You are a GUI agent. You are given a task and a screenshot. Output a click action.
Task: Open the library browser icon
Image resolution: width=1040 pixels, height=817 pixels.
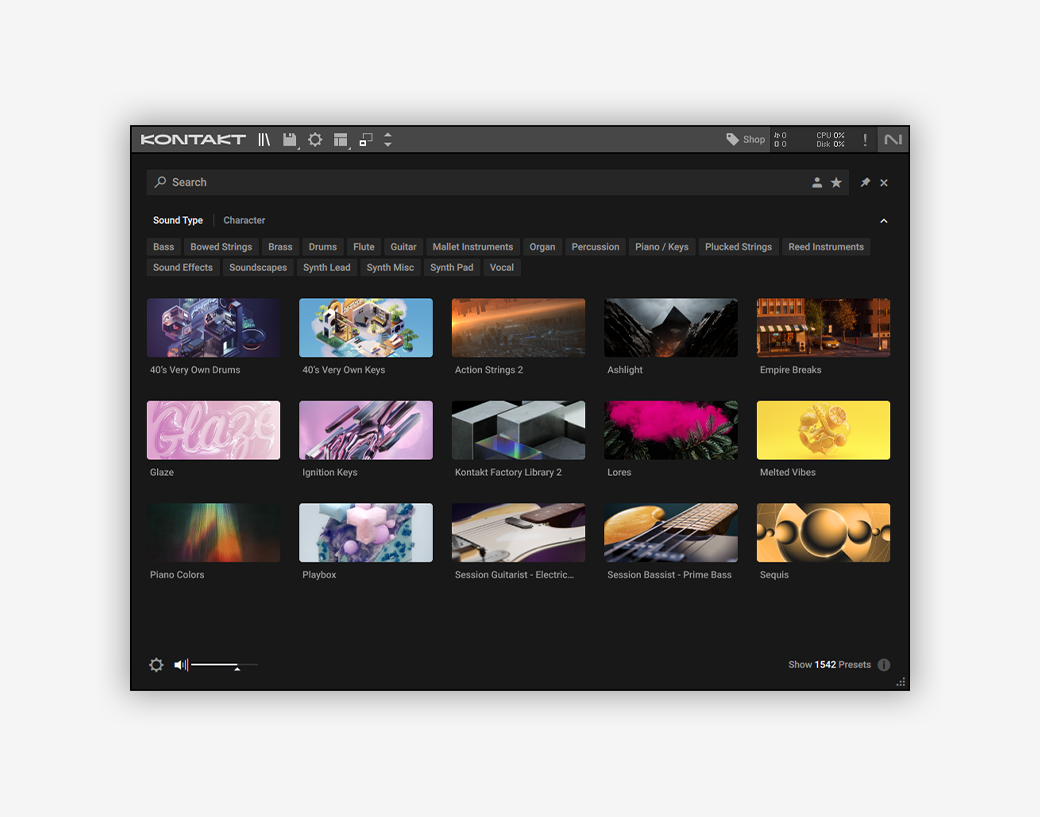click(264, 139)
